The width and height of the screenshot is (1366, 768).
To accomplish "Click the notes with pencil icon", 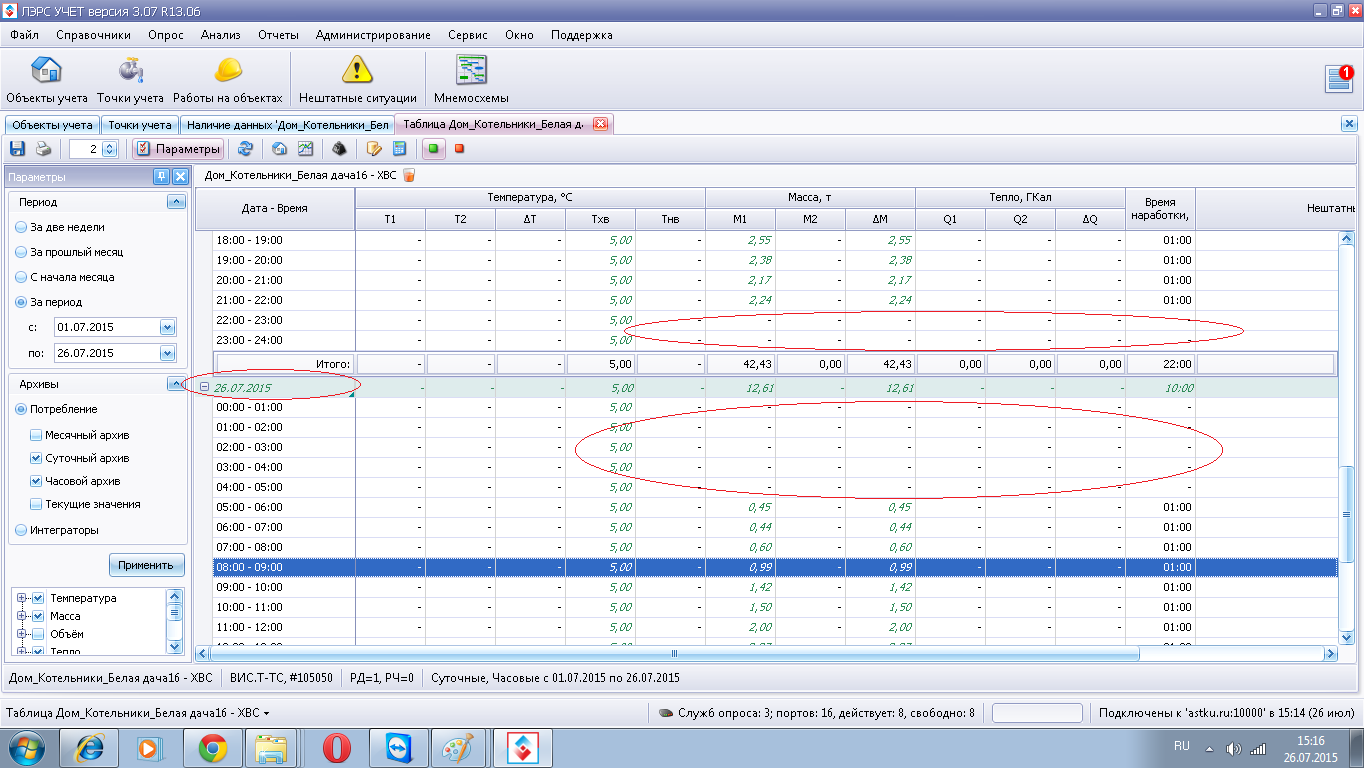I will click(374, 149).
